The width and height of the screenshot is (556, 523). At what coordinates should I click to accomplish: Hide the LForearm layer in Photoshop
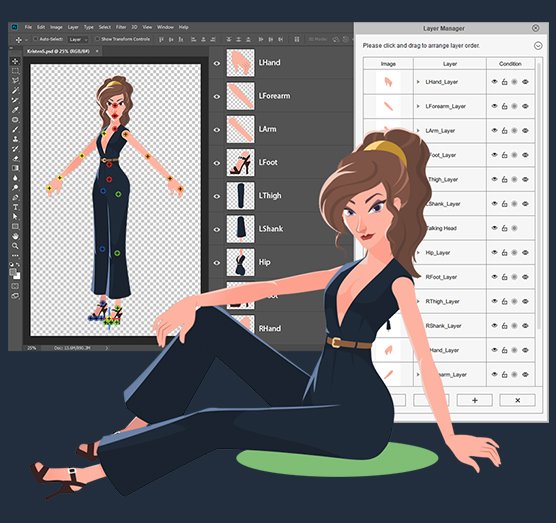click(x=217, y=96)
